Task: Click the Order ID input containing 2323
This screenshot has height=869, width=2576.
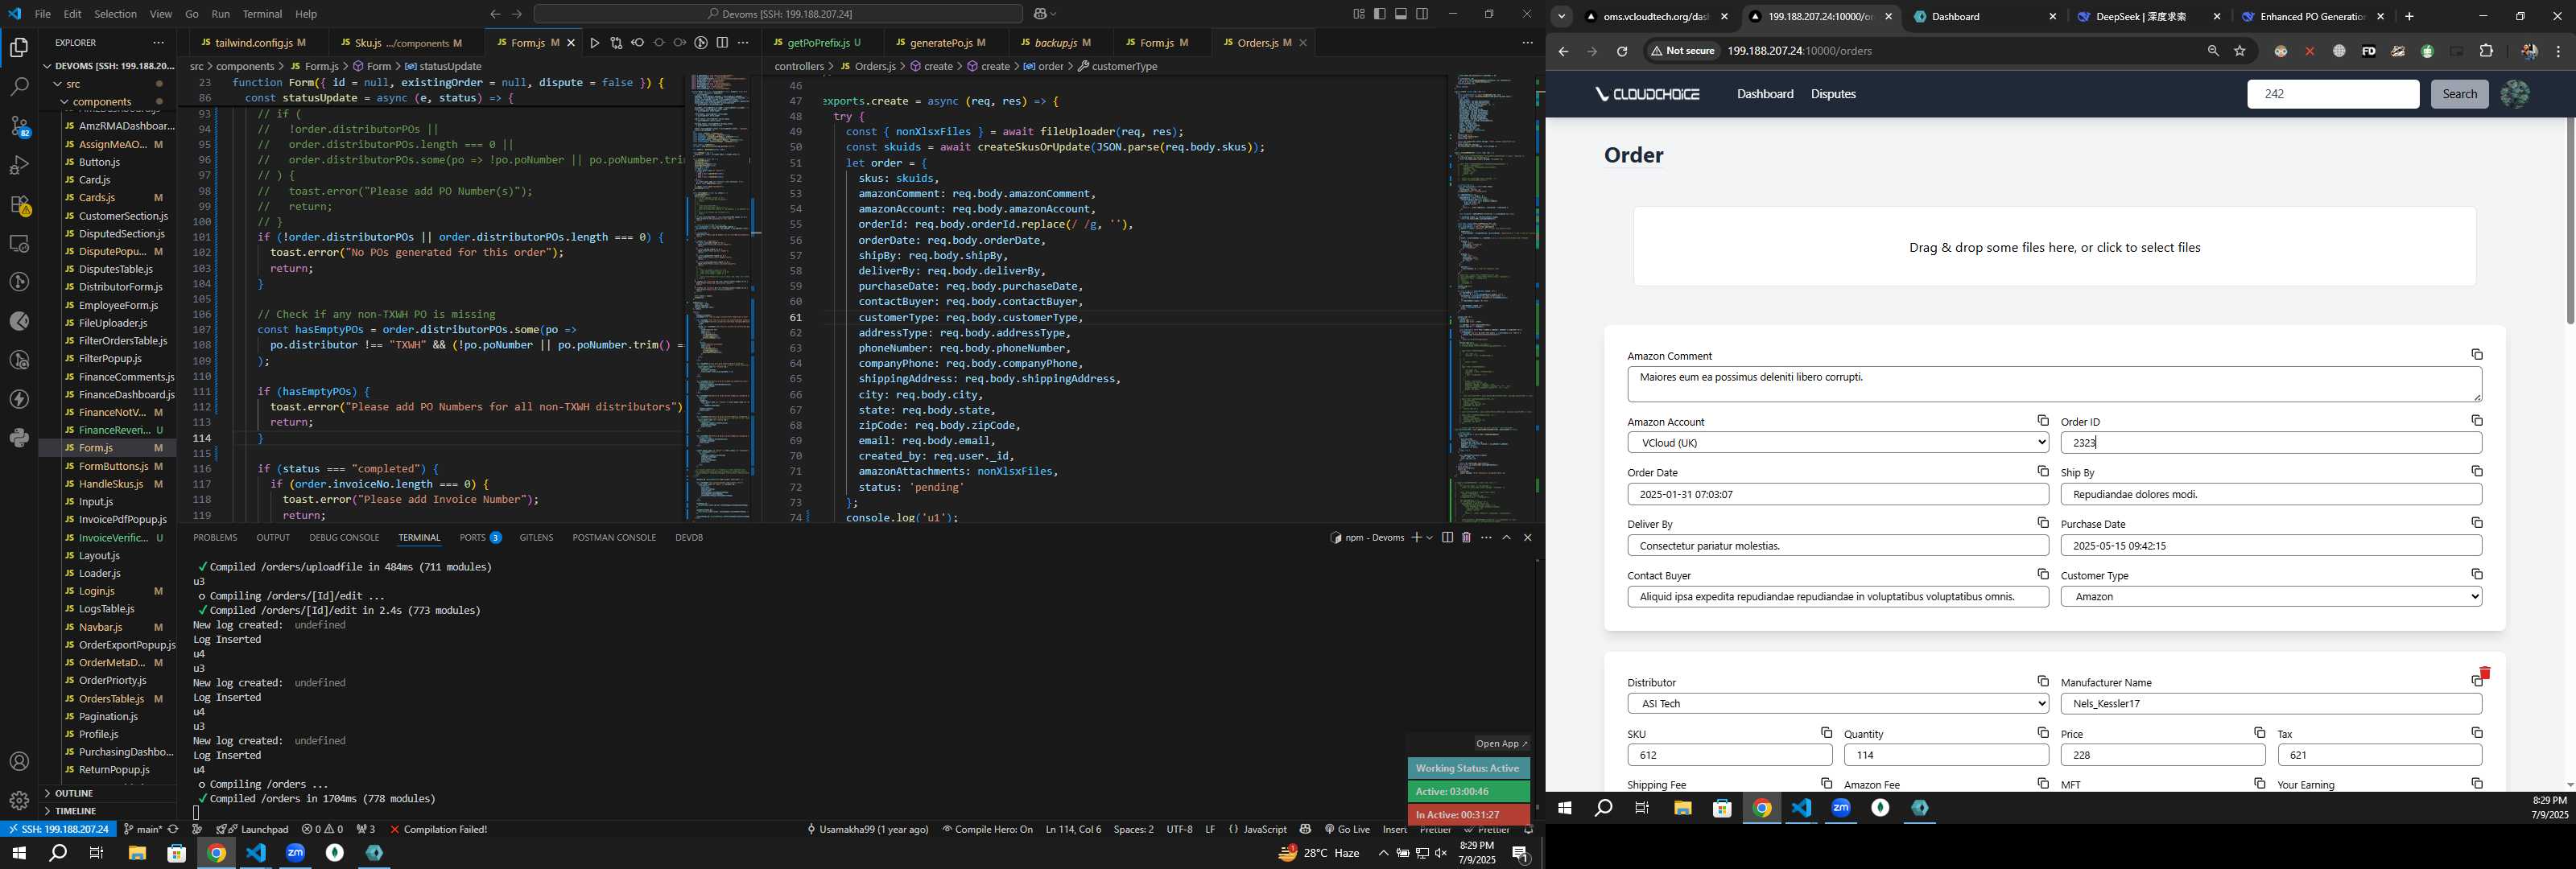Action: (2271, 443)
